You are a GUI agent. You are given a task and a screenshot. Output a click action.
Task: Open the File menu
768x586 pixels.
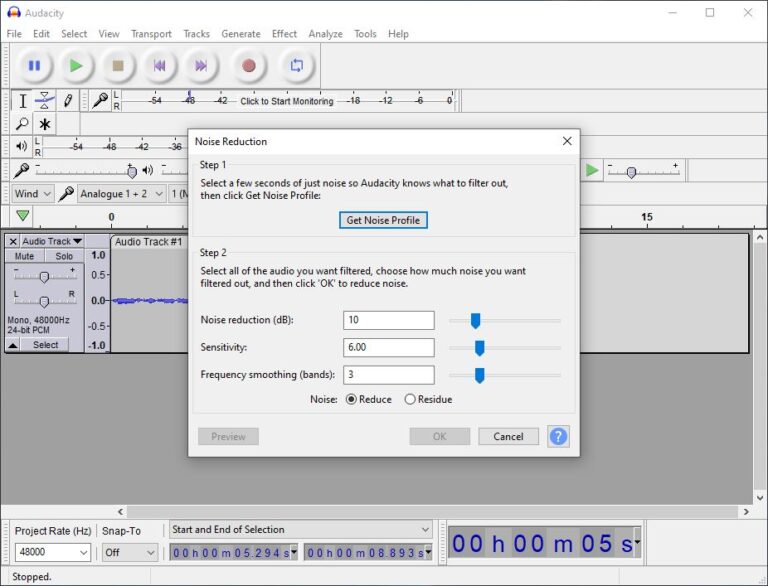click(x=14, y=34)
